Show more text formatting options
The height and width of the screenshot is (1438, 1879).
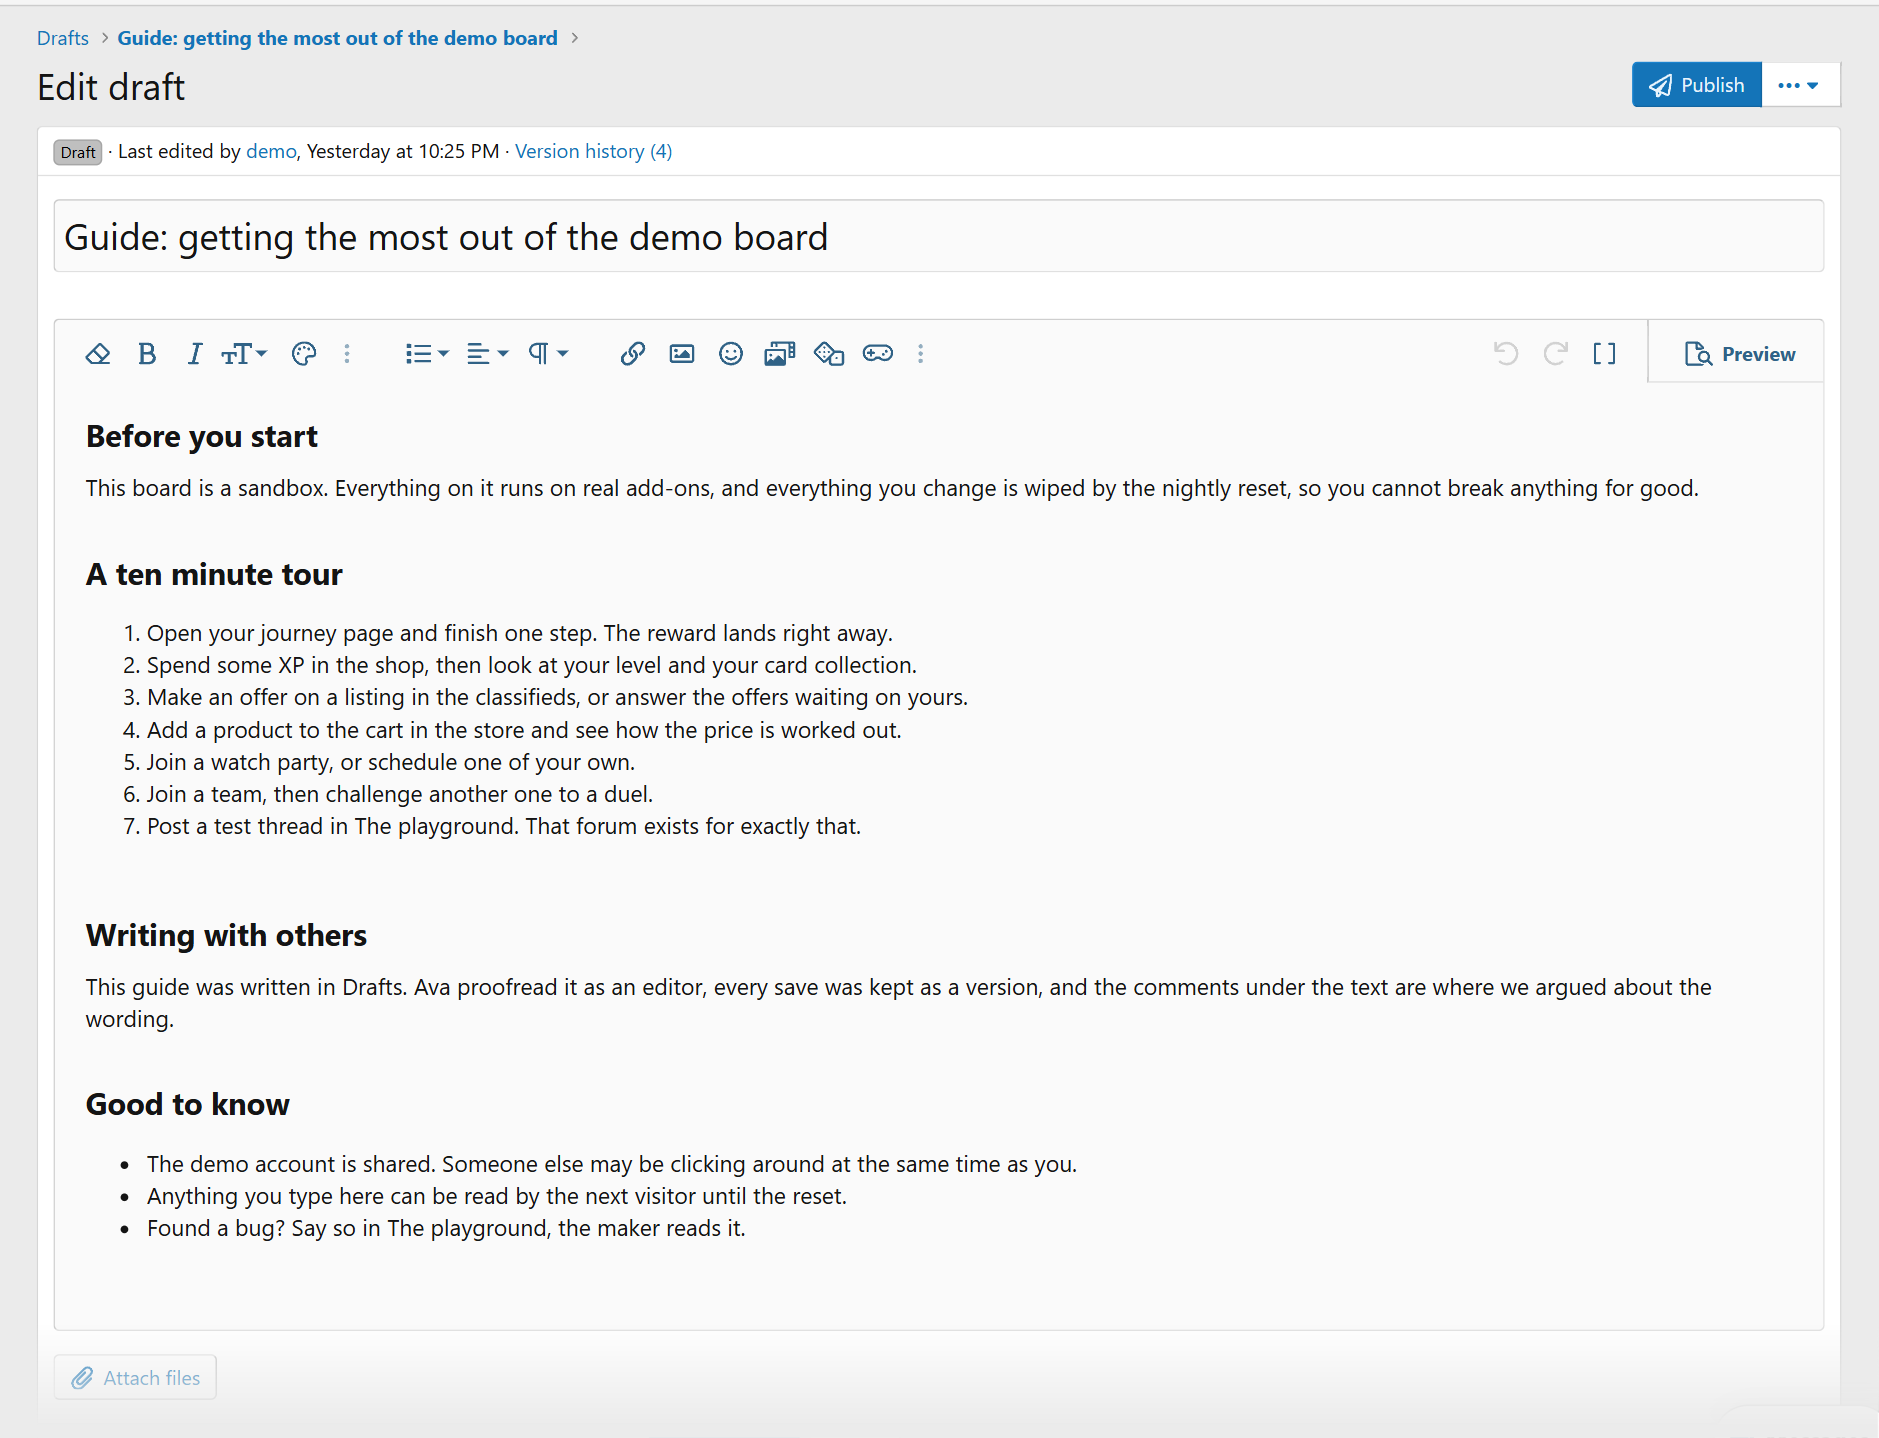click(347, 354)
